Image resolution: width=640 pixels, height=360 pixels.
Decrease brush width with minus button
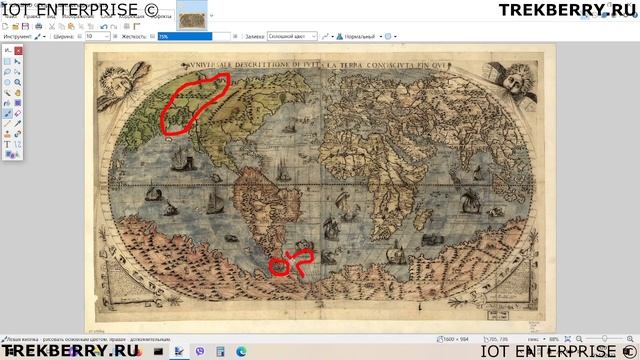tap(80, 36)
